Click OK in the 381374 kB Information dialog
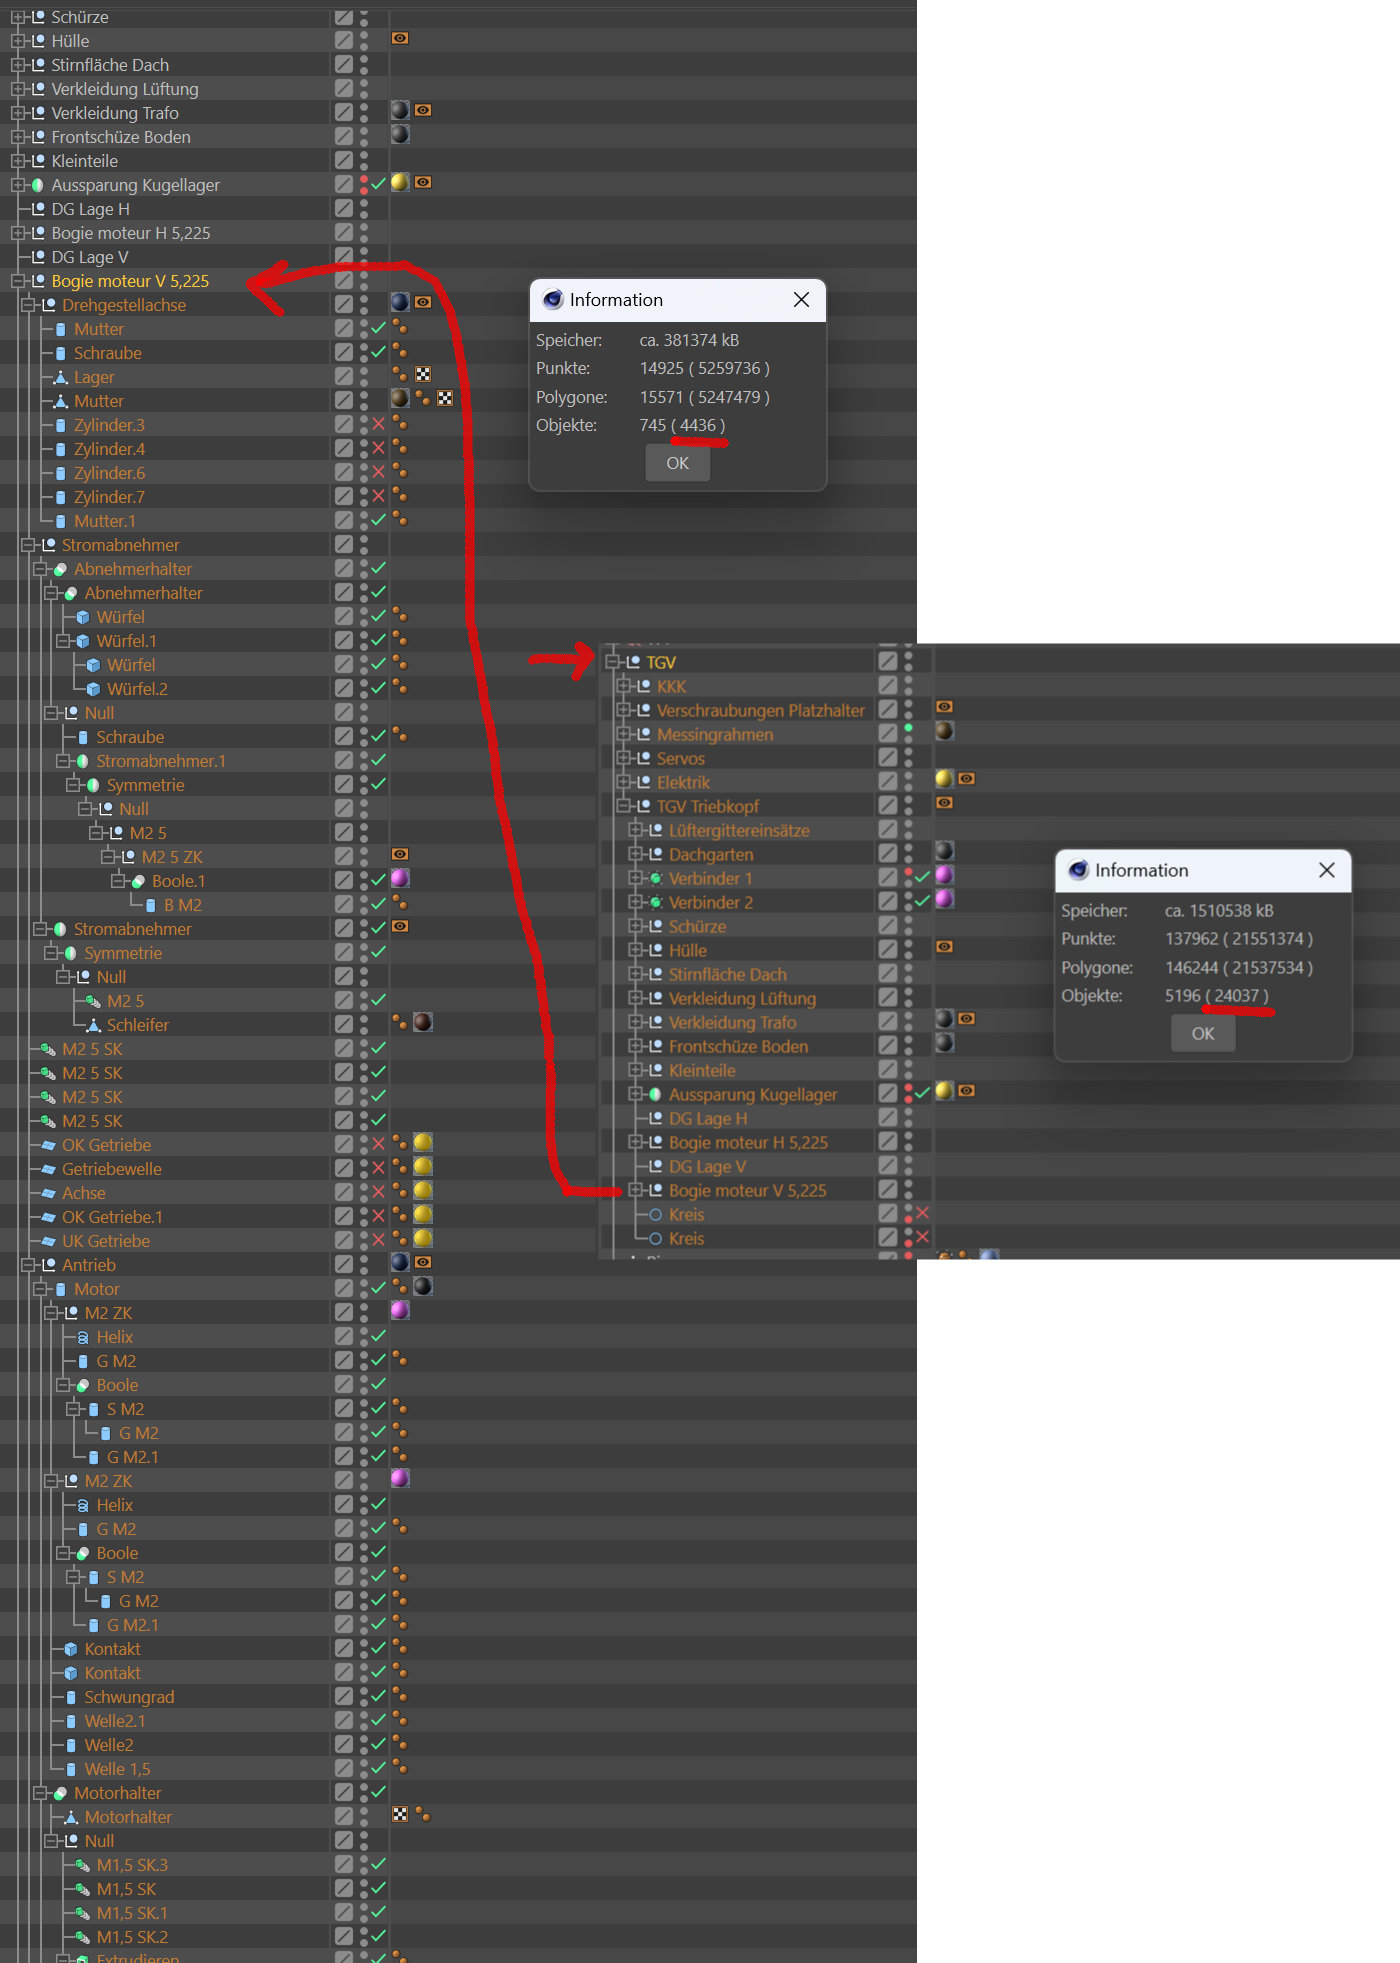The image size is (1400, 1963). click(678, 463)
